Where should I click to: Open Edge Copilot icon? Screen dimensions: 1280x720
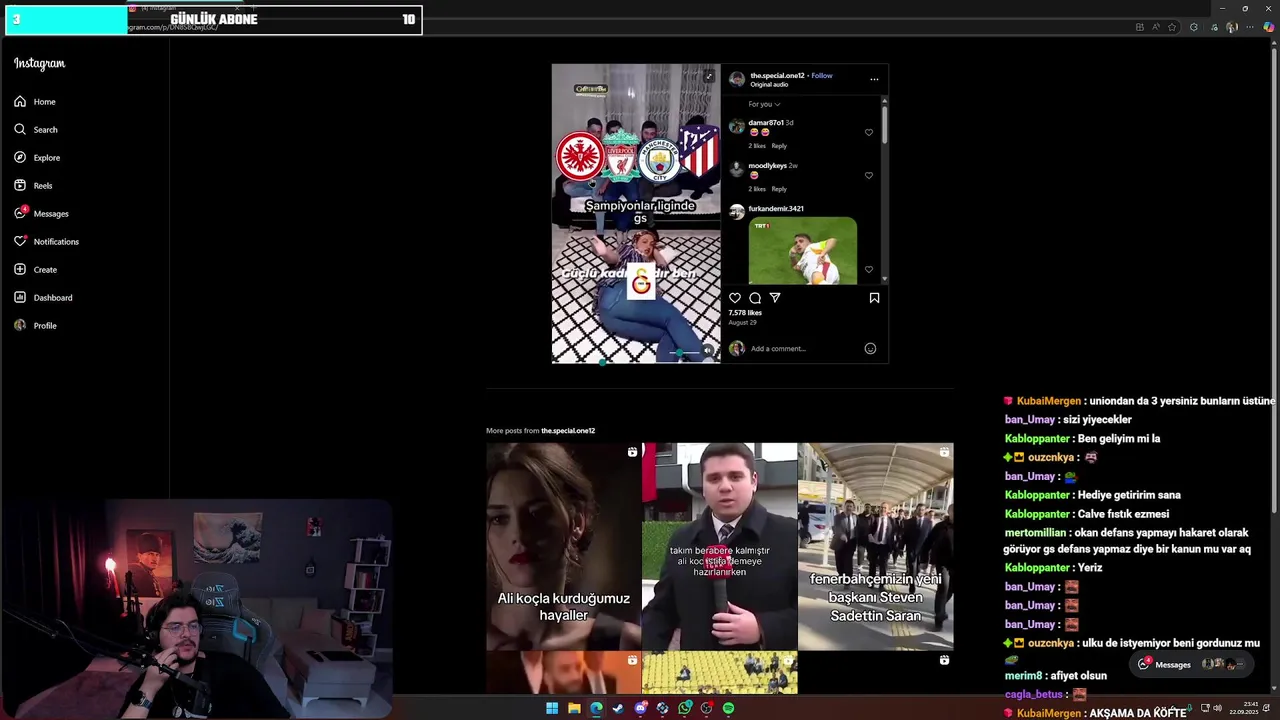click(1269, 27)
